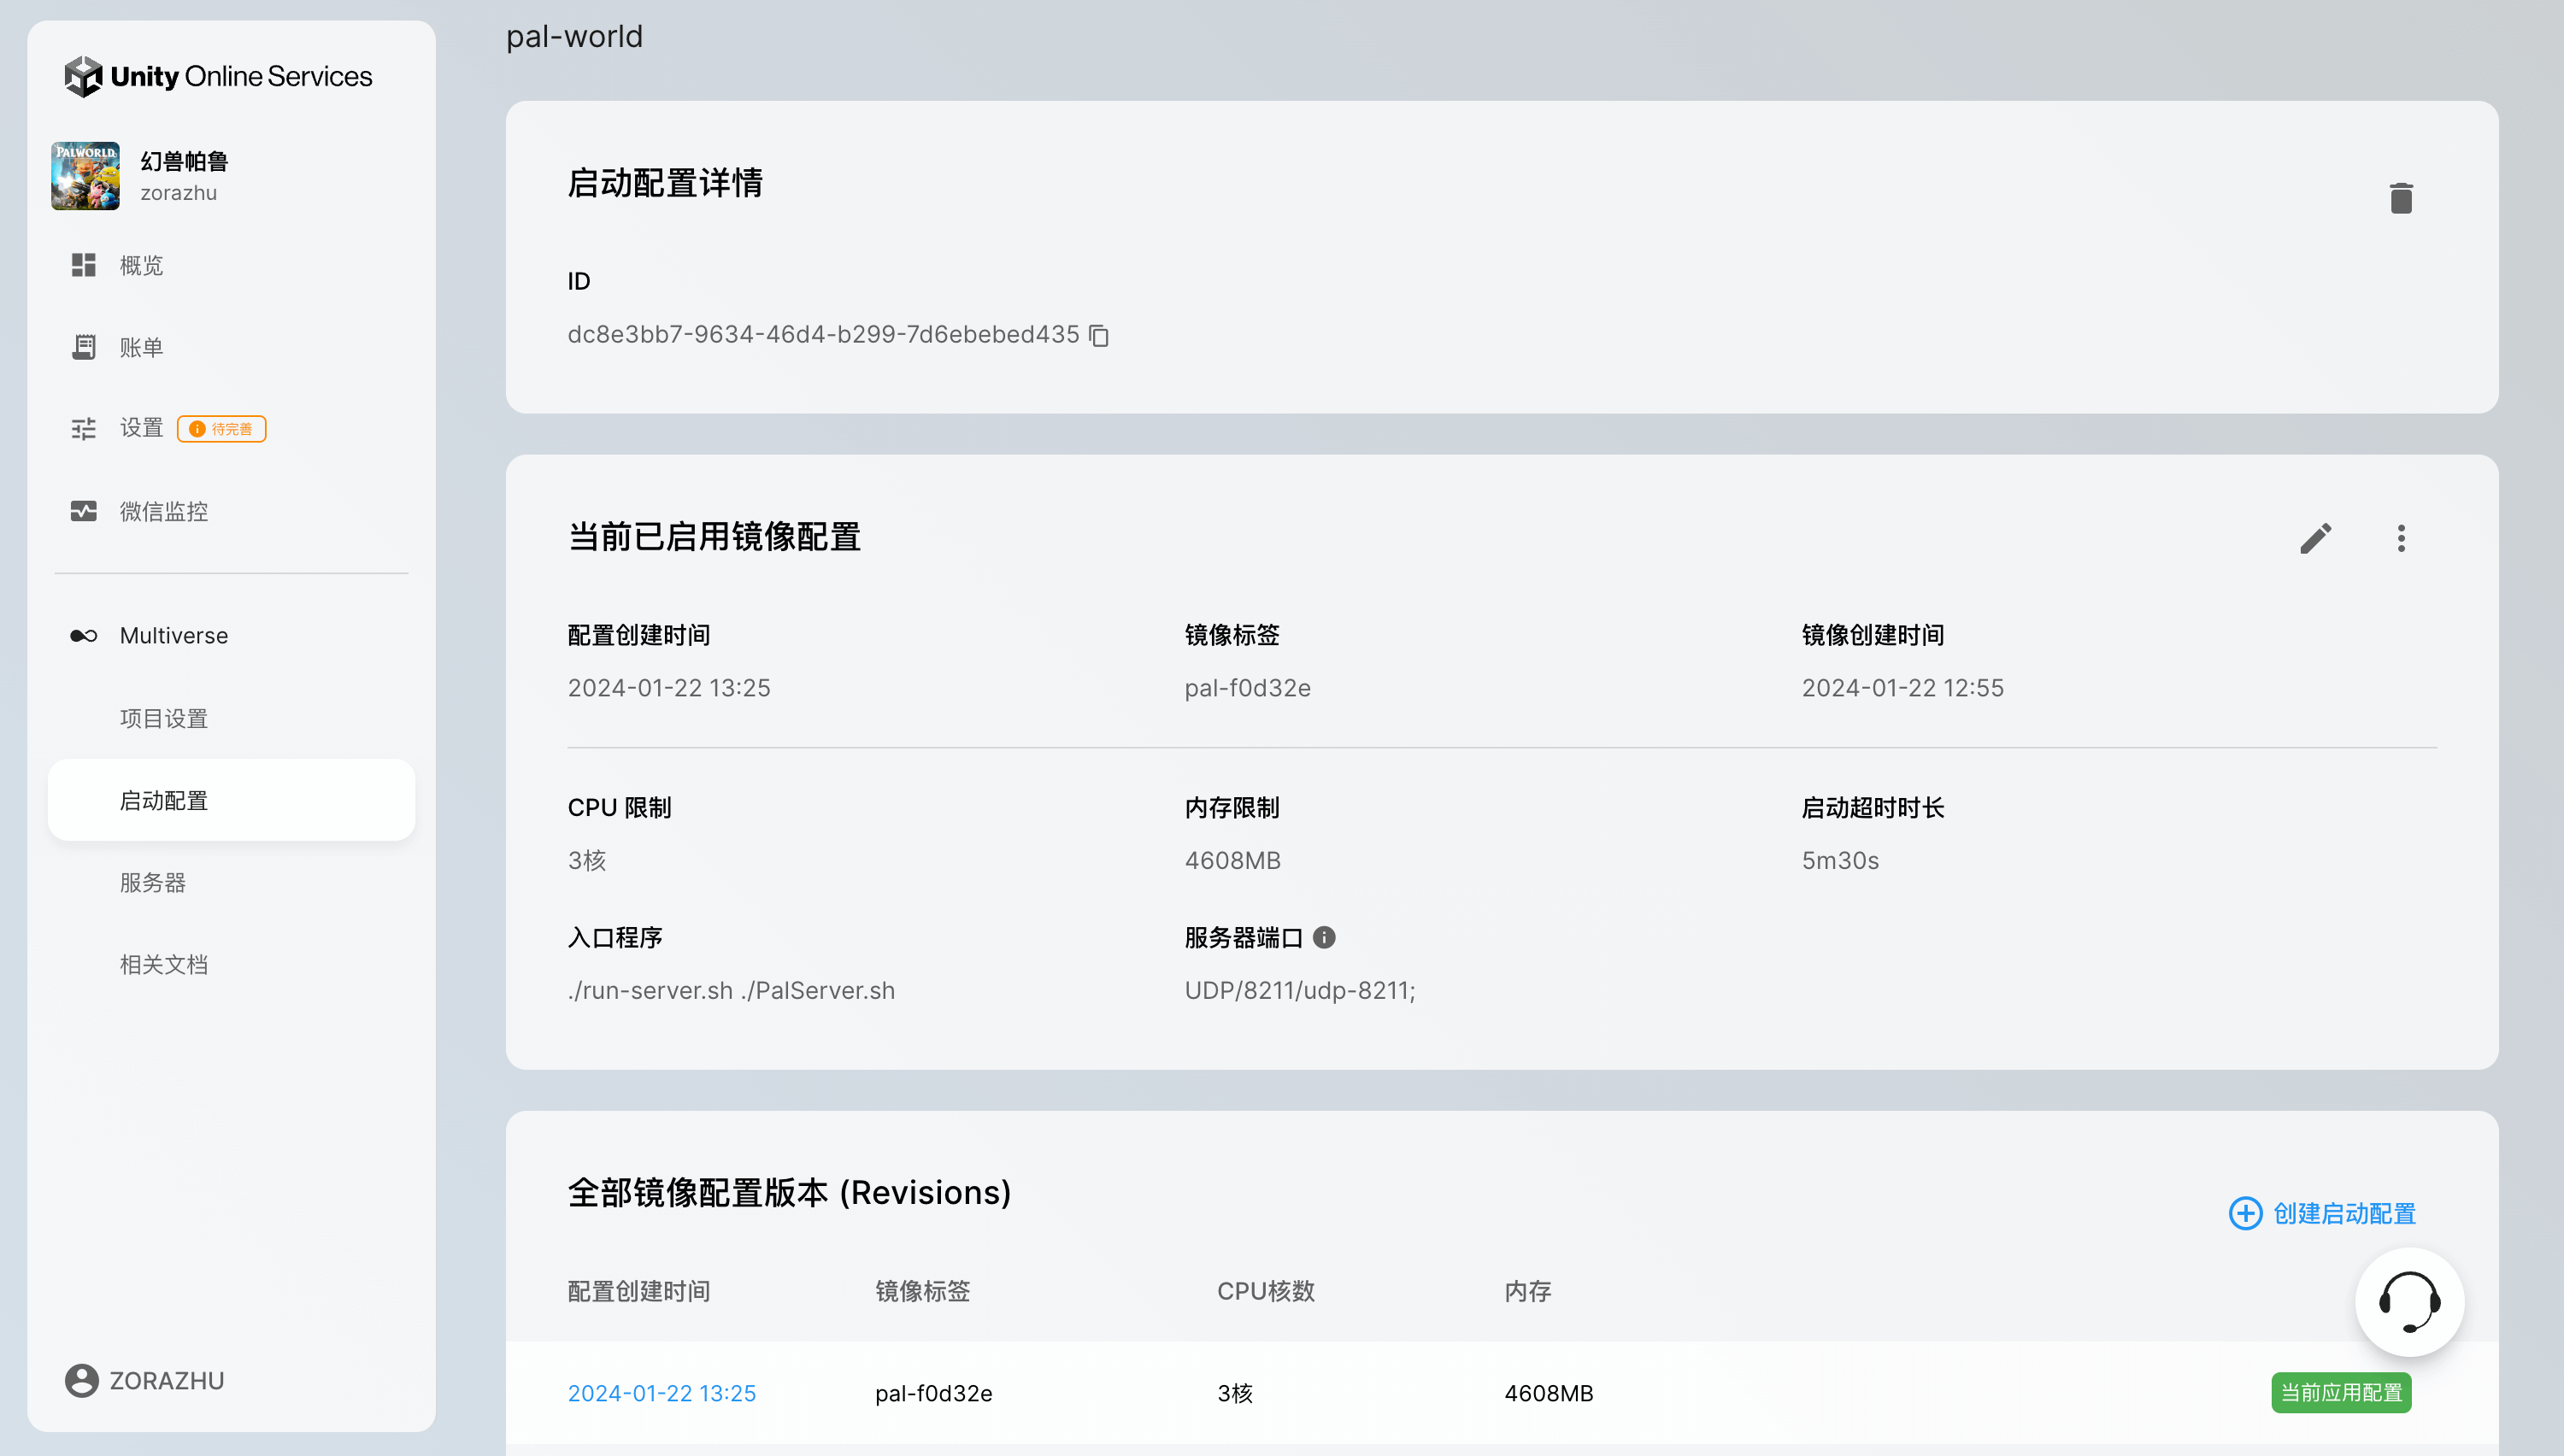Delete the launch configuration with trash icon
The height and width of the screenshot is (1456, 2564).
2400,198
